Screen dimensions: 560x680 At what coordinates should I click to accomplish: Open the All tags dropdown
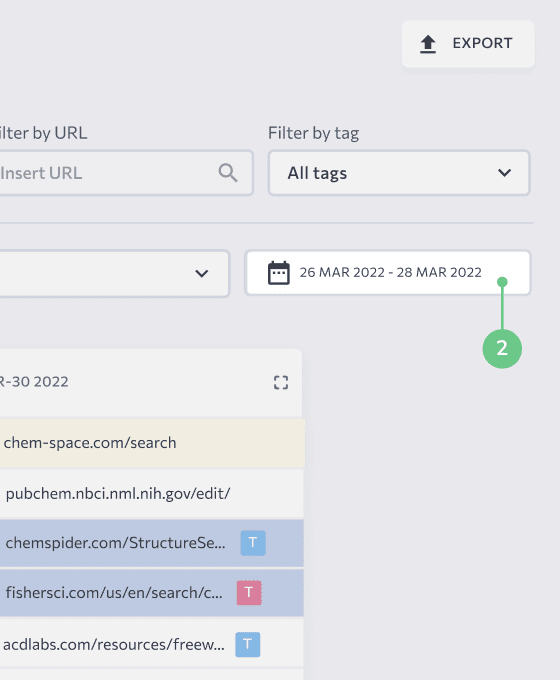pos(399,173)
